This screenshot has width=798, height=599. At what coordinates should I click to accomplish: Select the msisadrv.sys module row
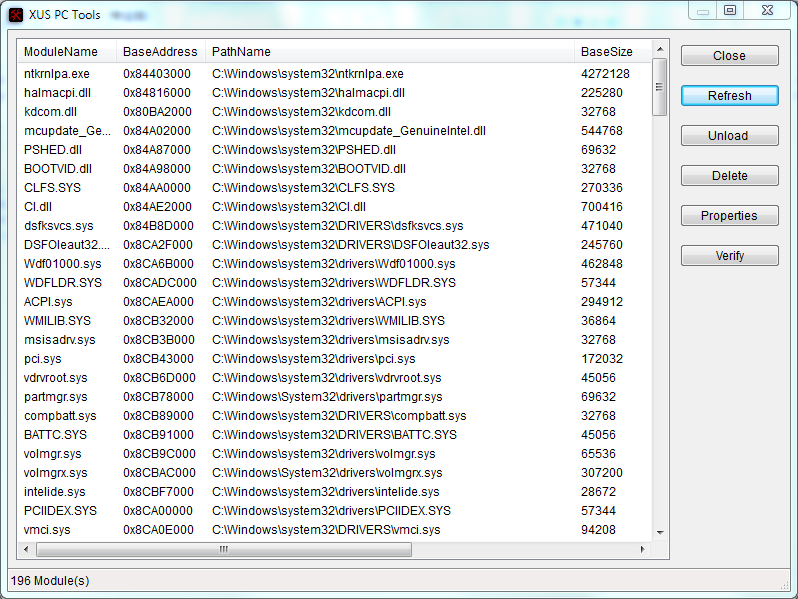click(x=334, y=340)
